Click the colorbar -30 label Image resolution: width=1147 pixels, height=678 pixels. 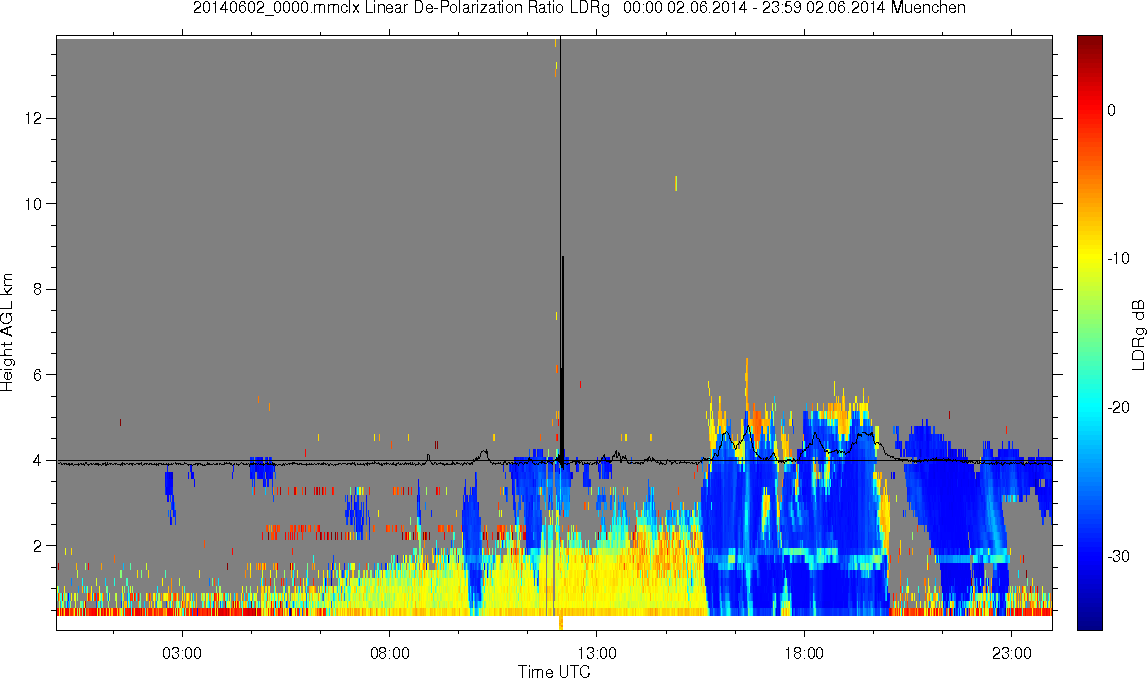pos(1118,557)
